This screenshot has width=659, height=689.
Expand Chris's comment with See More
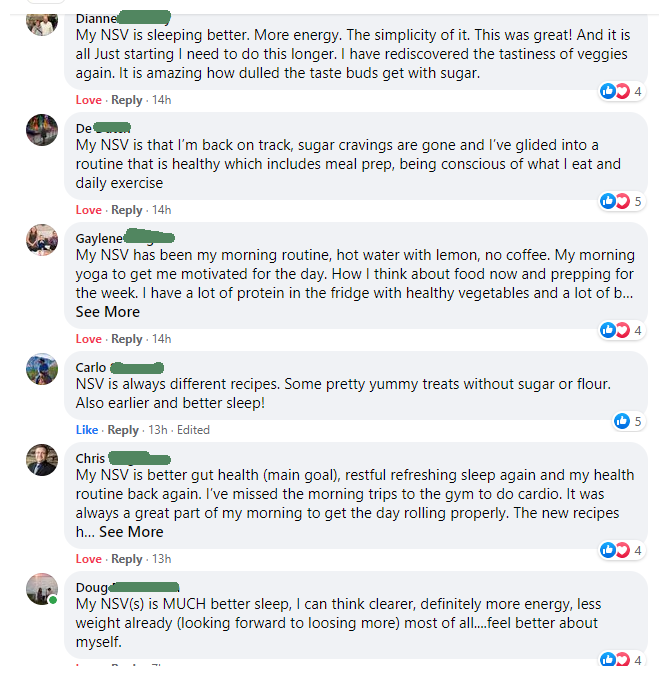tap(131, 532)
